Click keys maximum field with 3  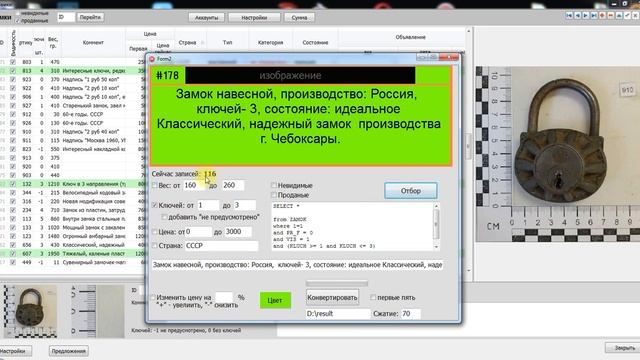tap(244, 205)
